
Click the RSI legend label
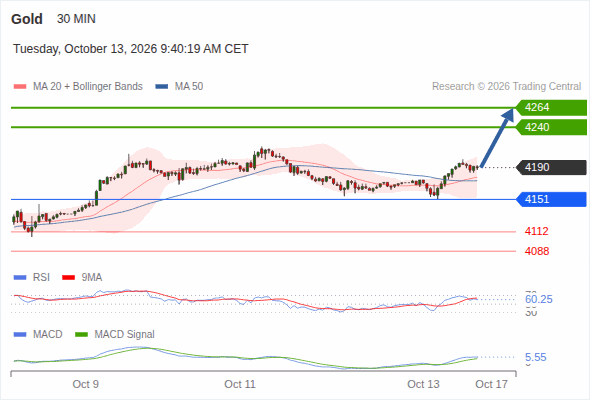[x=41, y=278]
